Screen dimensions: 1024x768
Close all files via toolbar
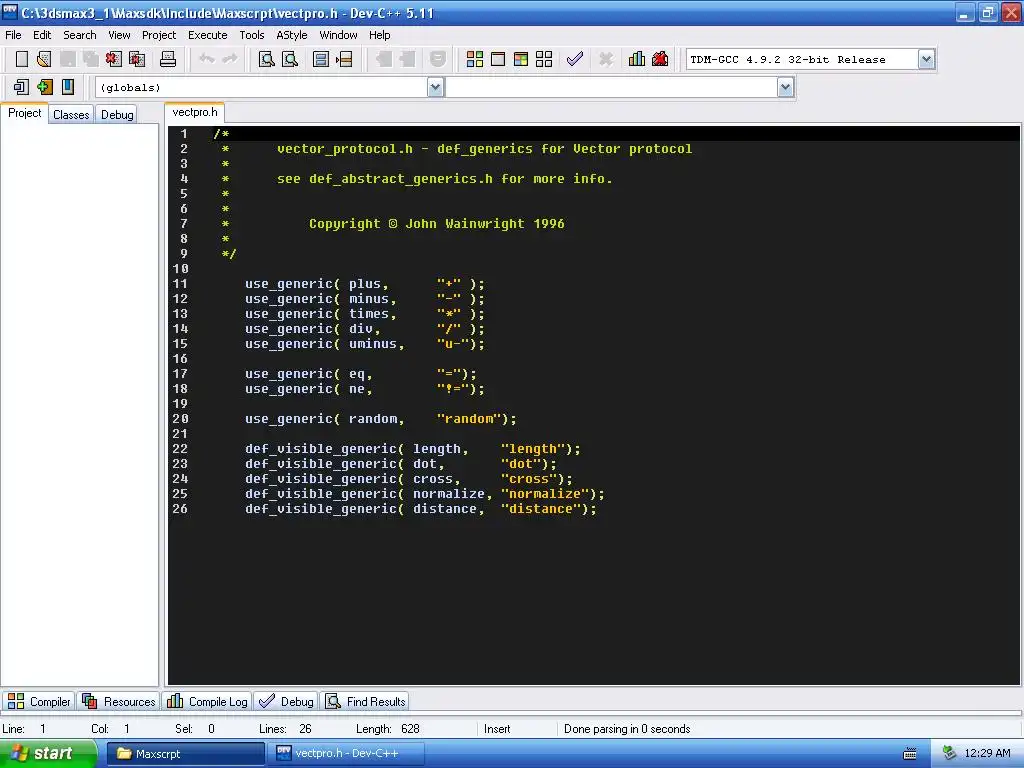click(x=137, y=59)
